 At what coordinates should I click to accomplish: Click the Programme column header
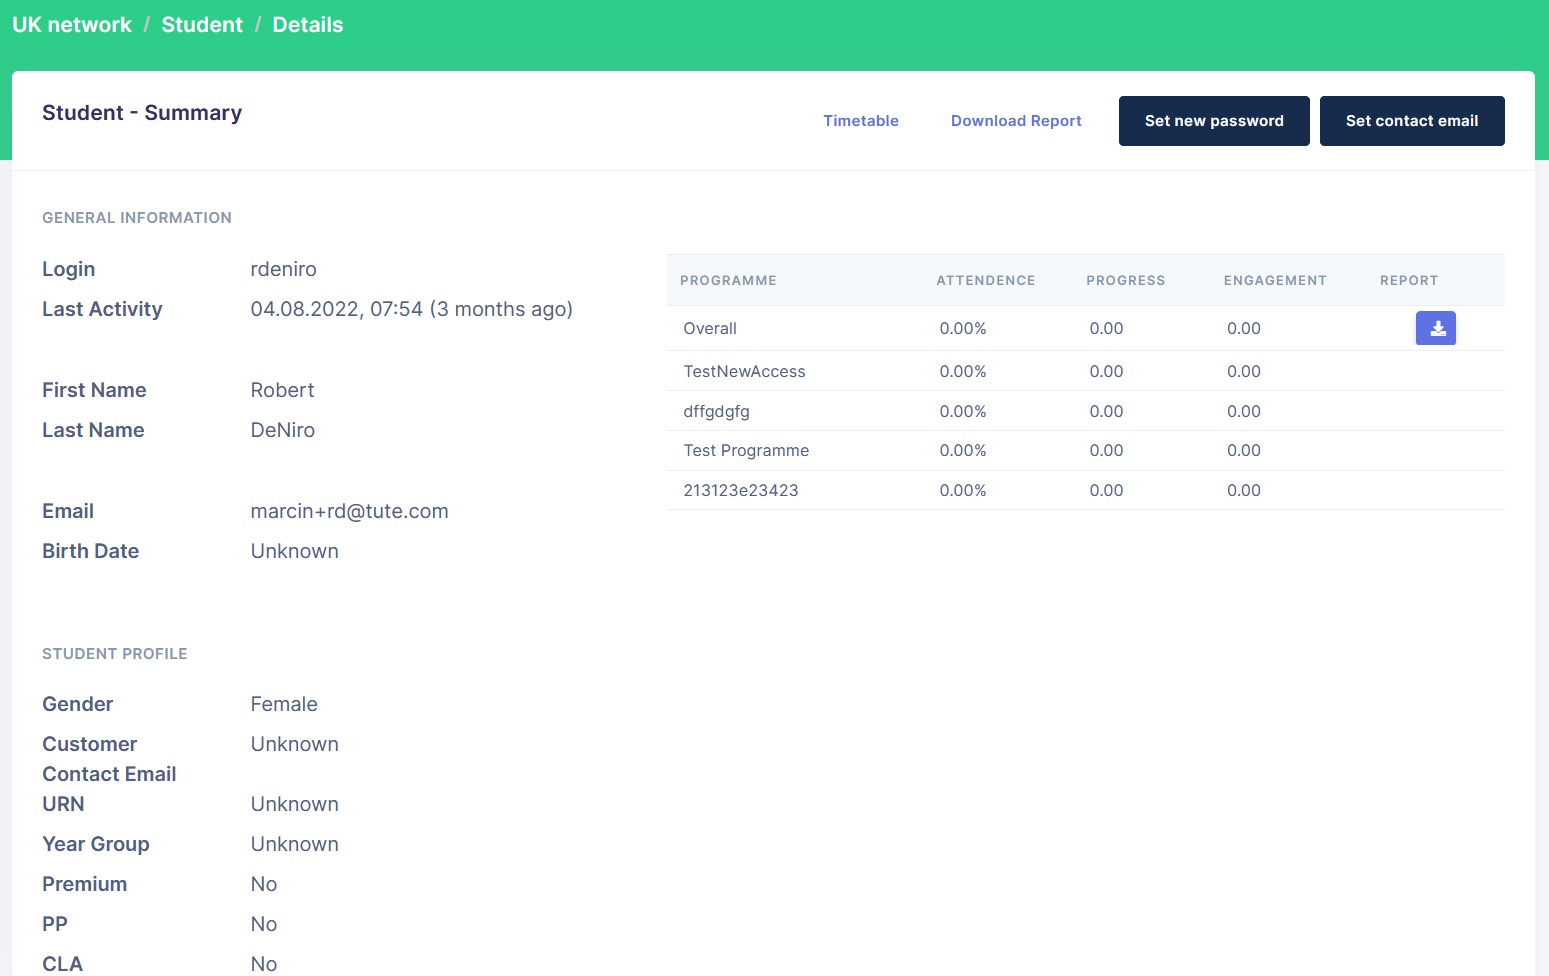tap(728, 280)
